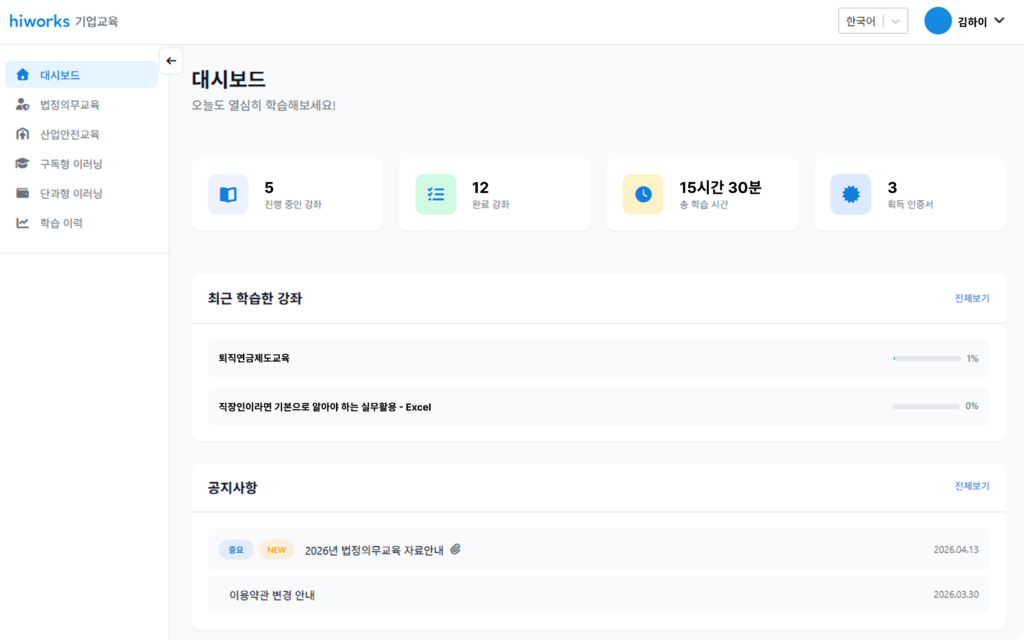1024x640 pixels.
Task: Click the attachment paperclip icon on 2026년 notice
Action: pos(455,549)
